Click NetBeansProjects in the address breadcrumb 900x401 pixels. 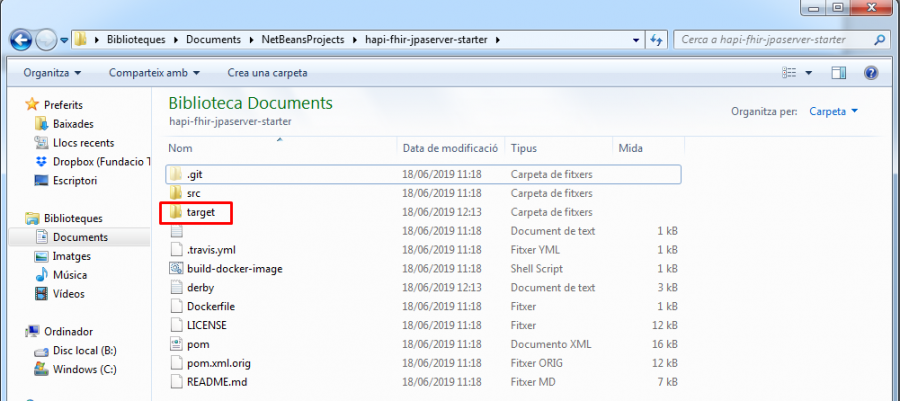coord(296,40)
